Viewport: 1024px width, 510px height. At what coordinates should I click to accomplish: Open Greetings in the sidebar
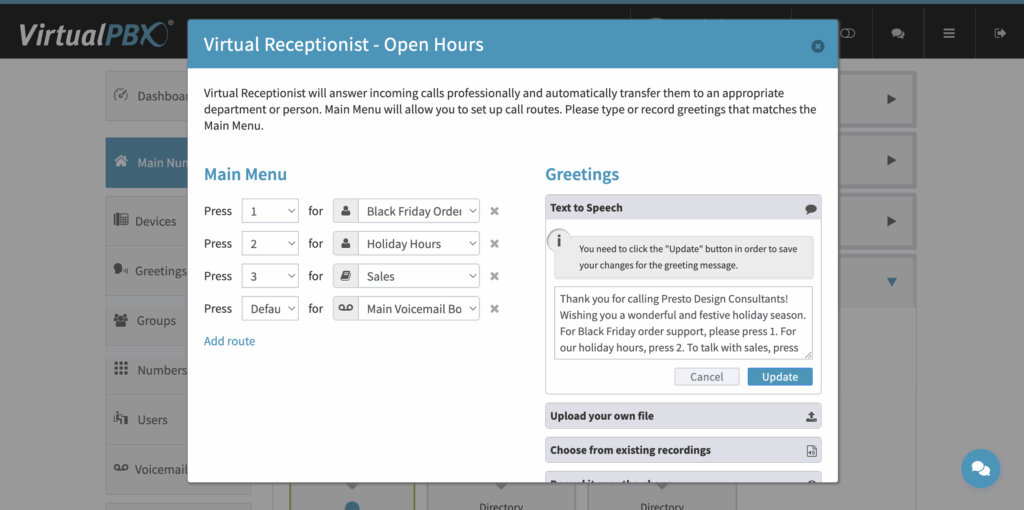tap(147, 270)
